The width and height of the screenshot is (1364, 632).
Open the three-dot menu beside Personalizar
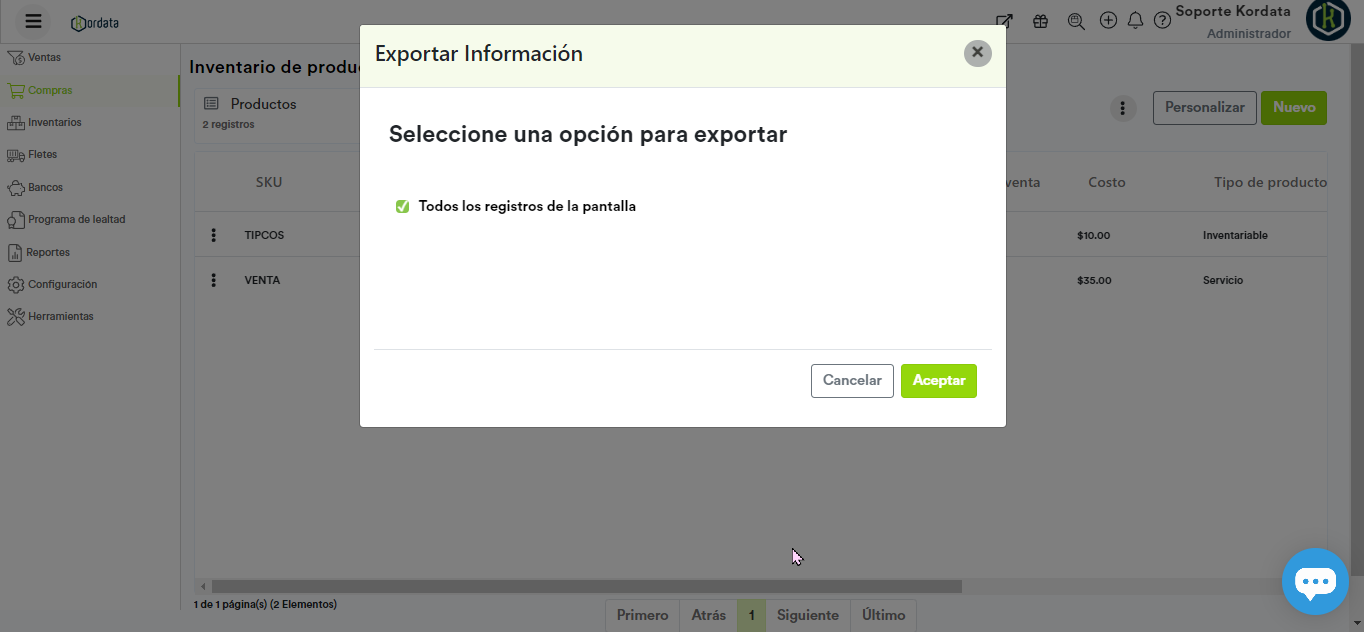1123,108
